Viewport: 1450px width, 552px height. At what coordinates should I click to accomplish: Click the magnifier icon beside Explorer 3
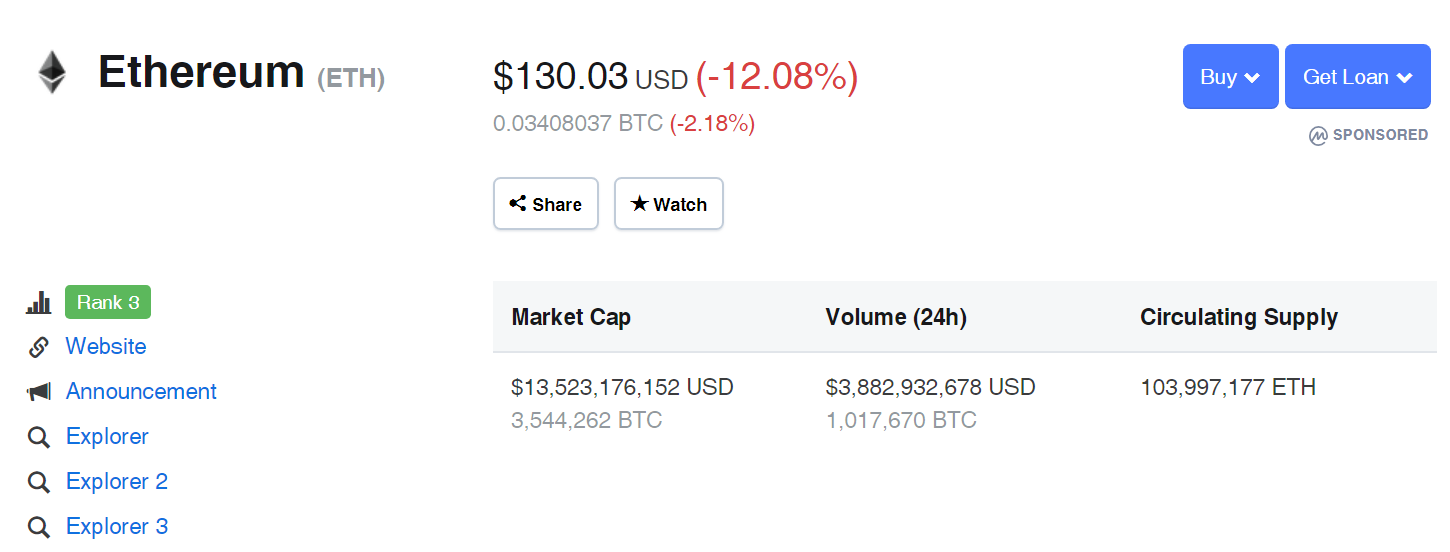pos(38,527)
